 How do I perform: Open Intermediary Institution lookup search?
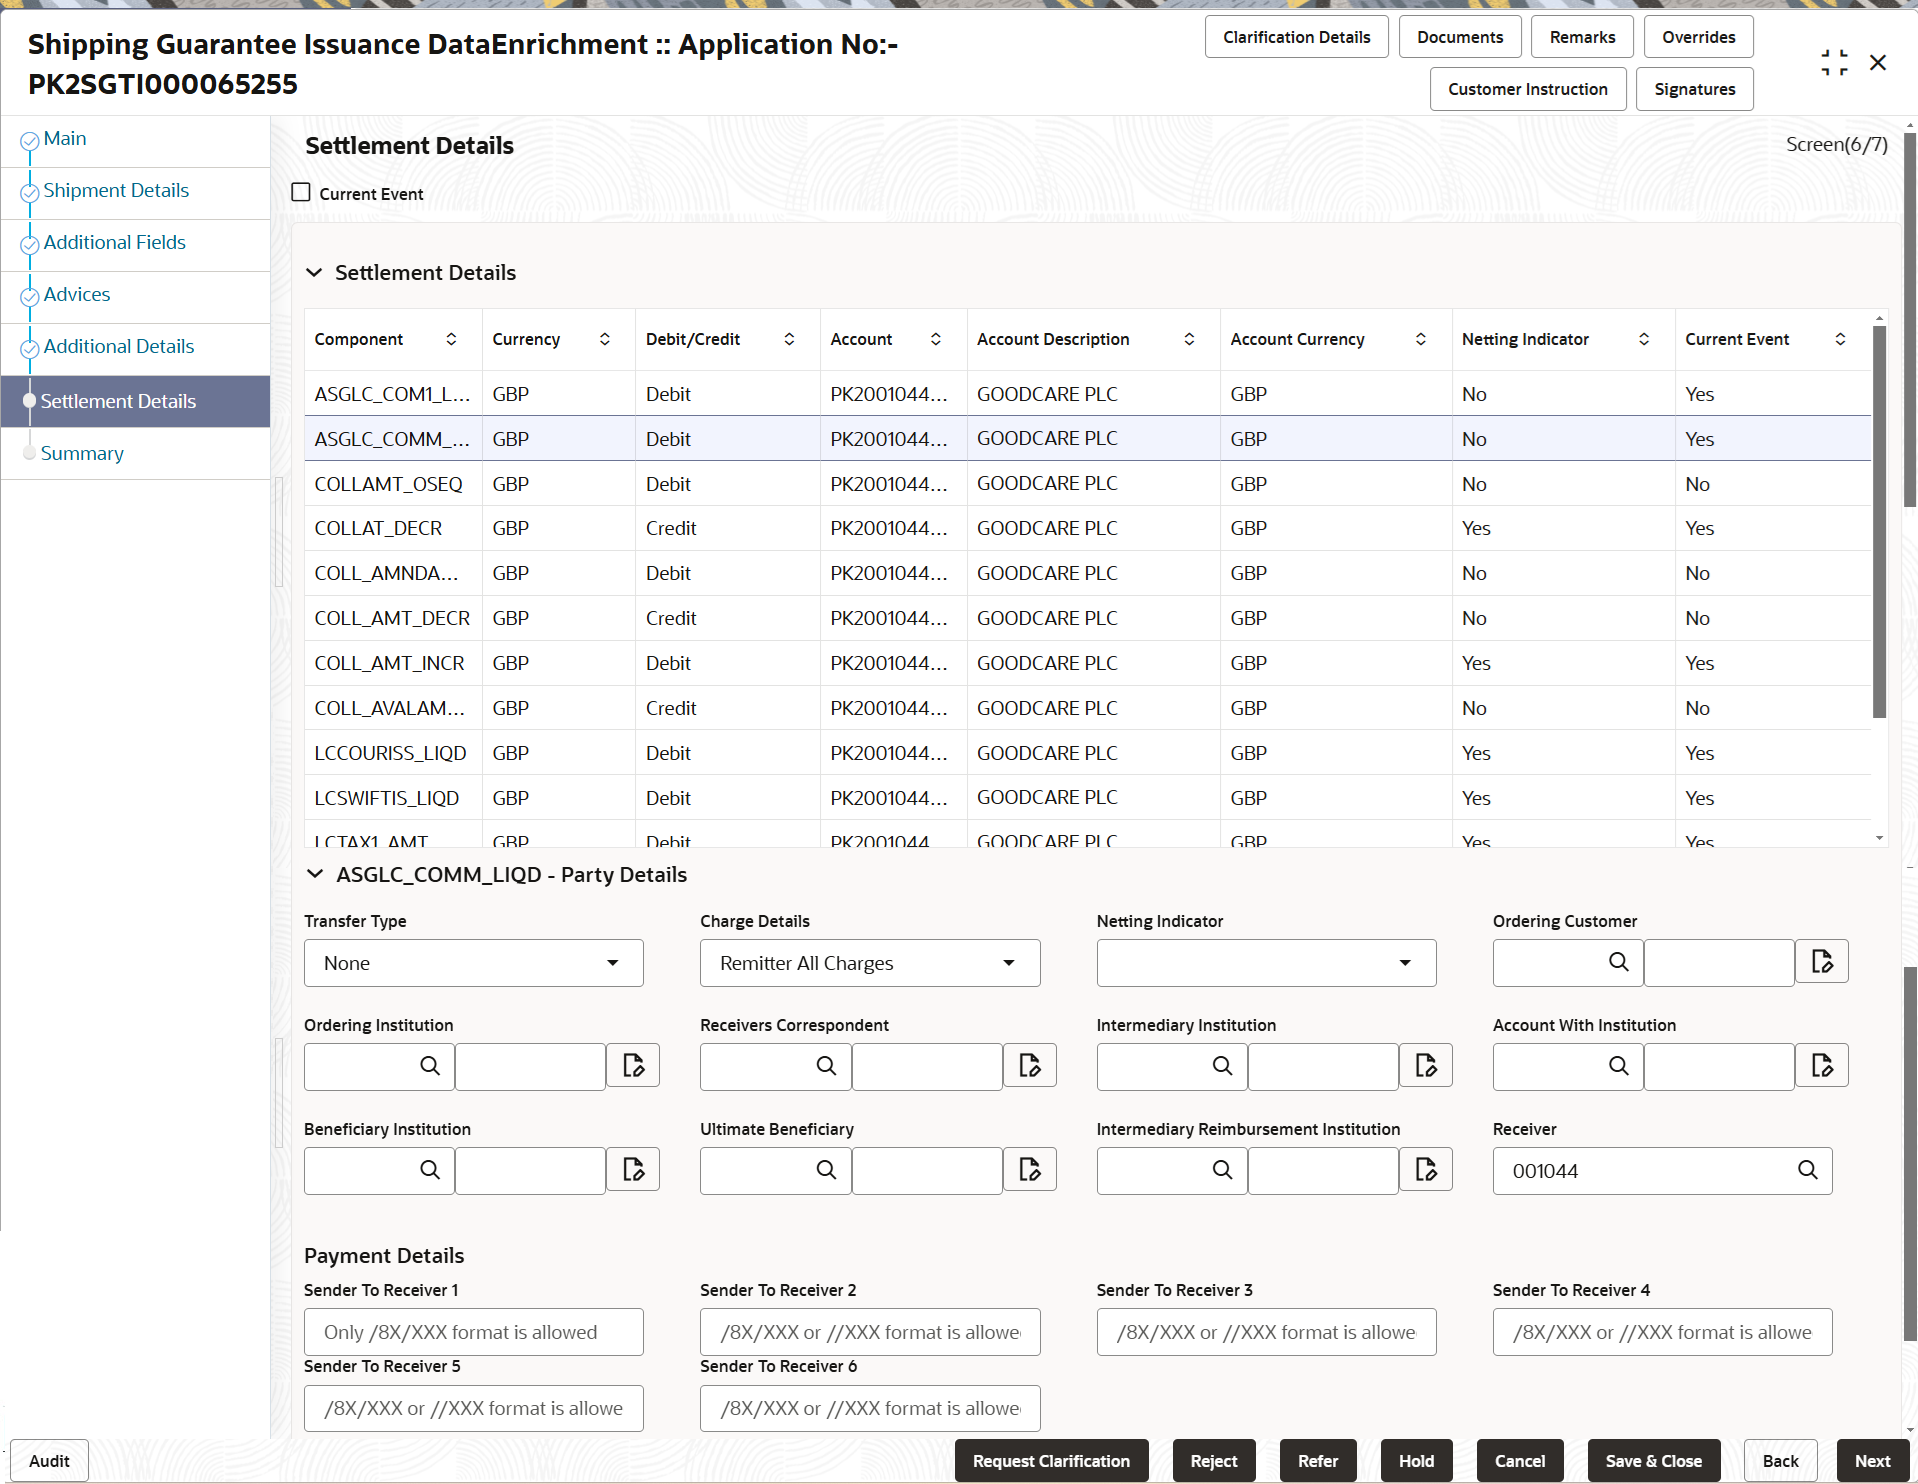click(x=1223, y=1066)
